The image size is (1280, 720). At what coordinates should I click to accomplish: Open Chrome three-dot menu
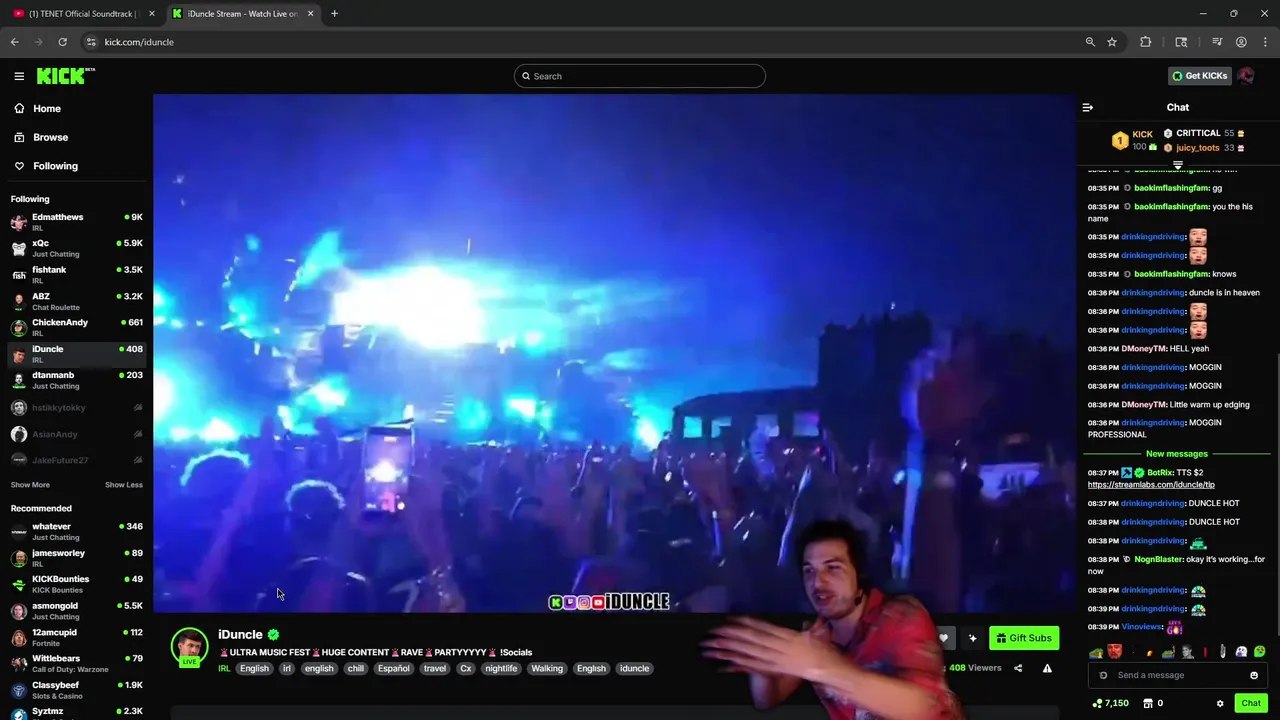click(1266, 42)
